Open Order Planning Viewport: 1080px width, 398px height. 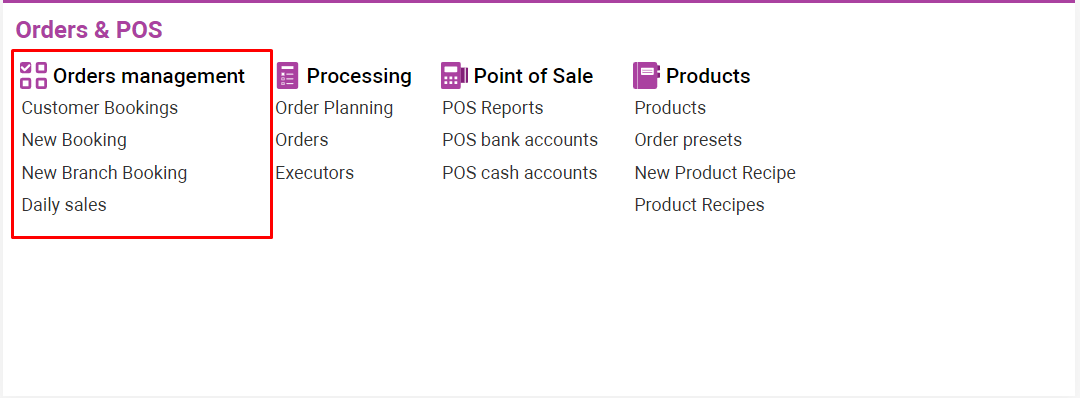(x=334, y=108)
